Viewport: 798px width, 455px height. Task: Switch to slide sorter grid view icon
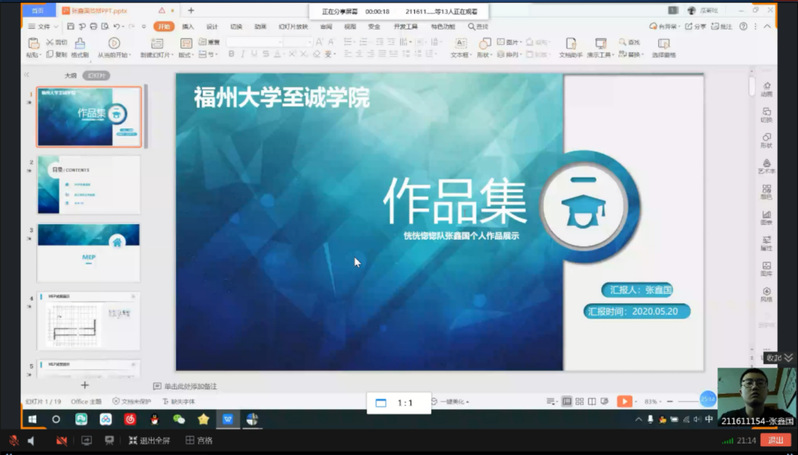(579, 402)
